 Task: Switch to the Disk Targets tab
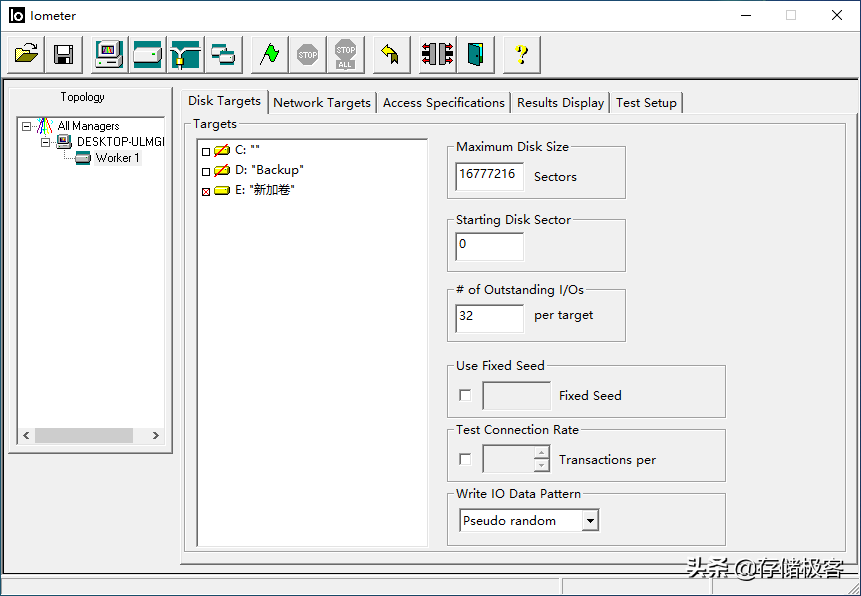(225, 101)
